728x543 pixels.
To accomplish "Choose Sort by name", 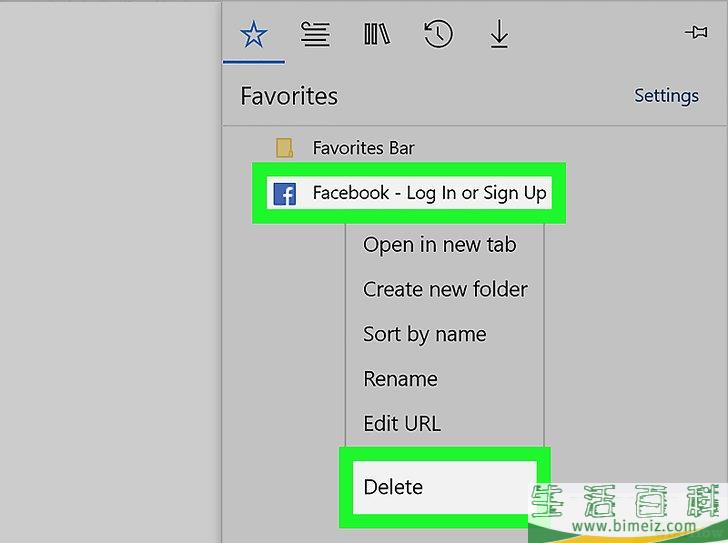I will click(425, 334).
